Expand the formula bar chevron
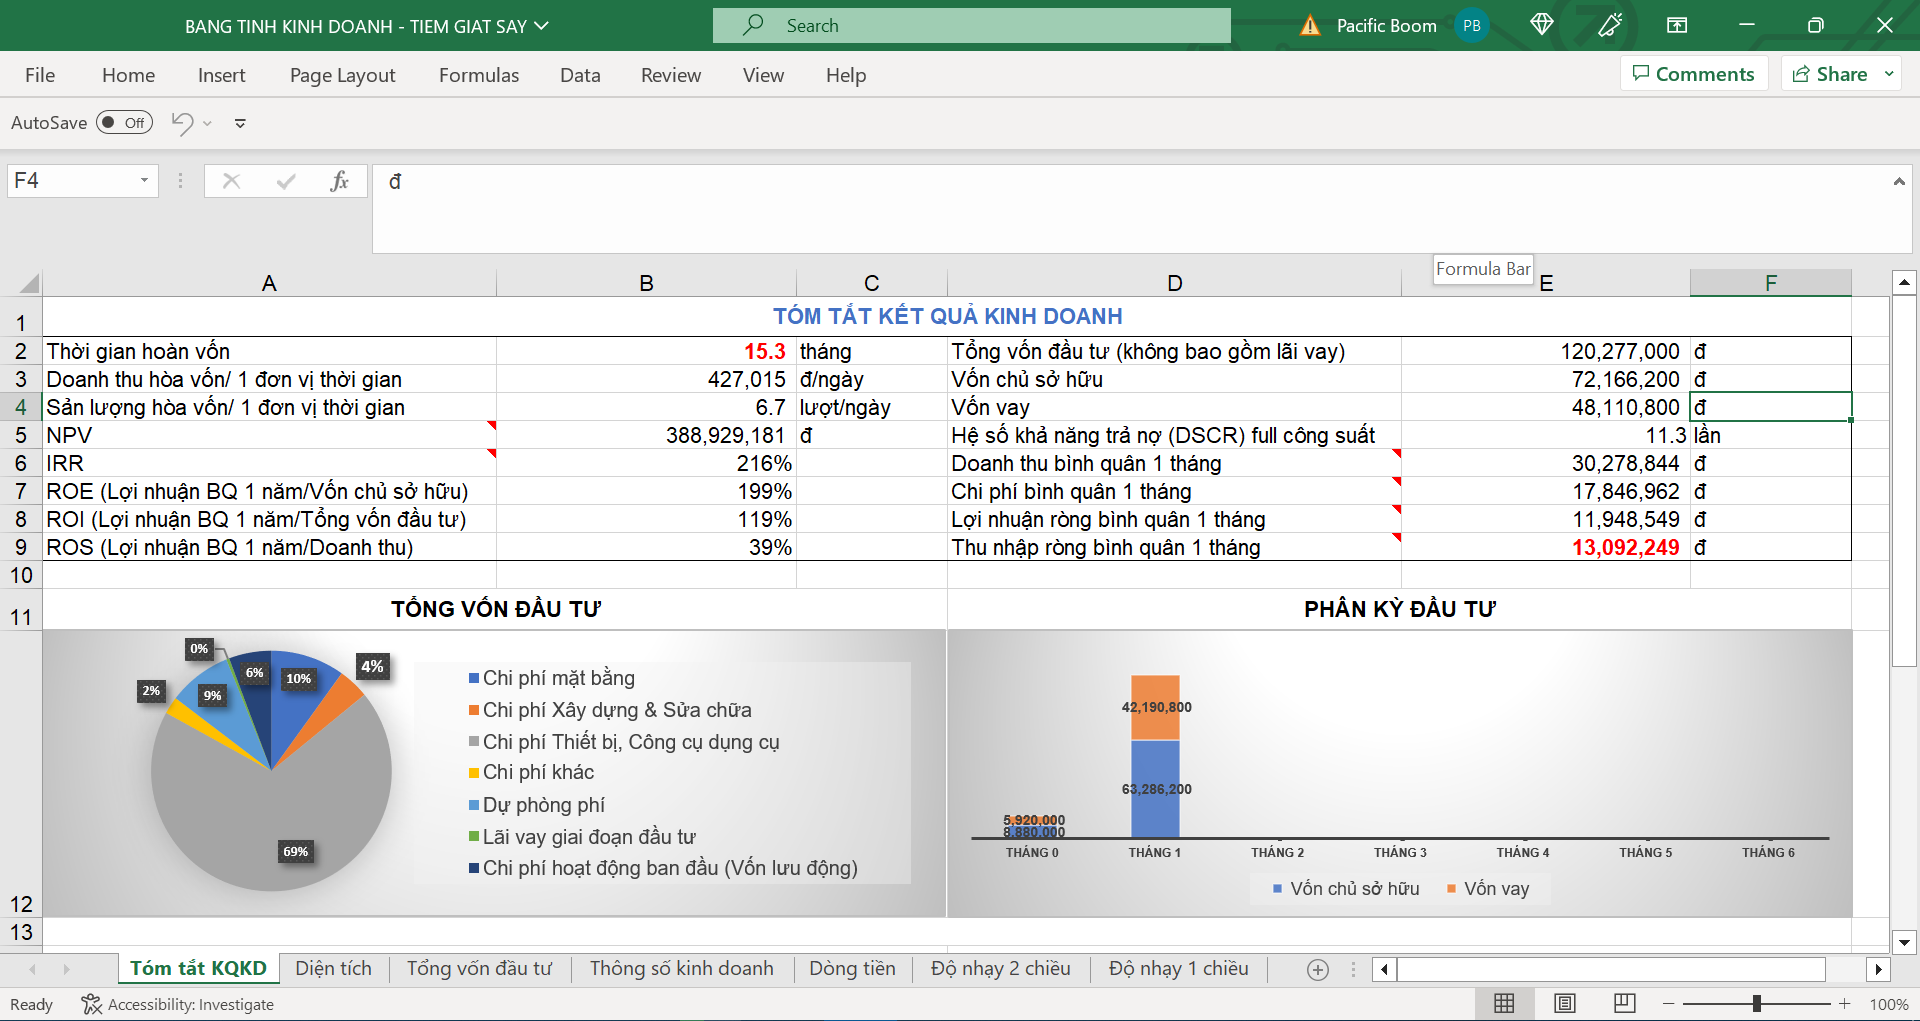 click(x=1898, y=181)
